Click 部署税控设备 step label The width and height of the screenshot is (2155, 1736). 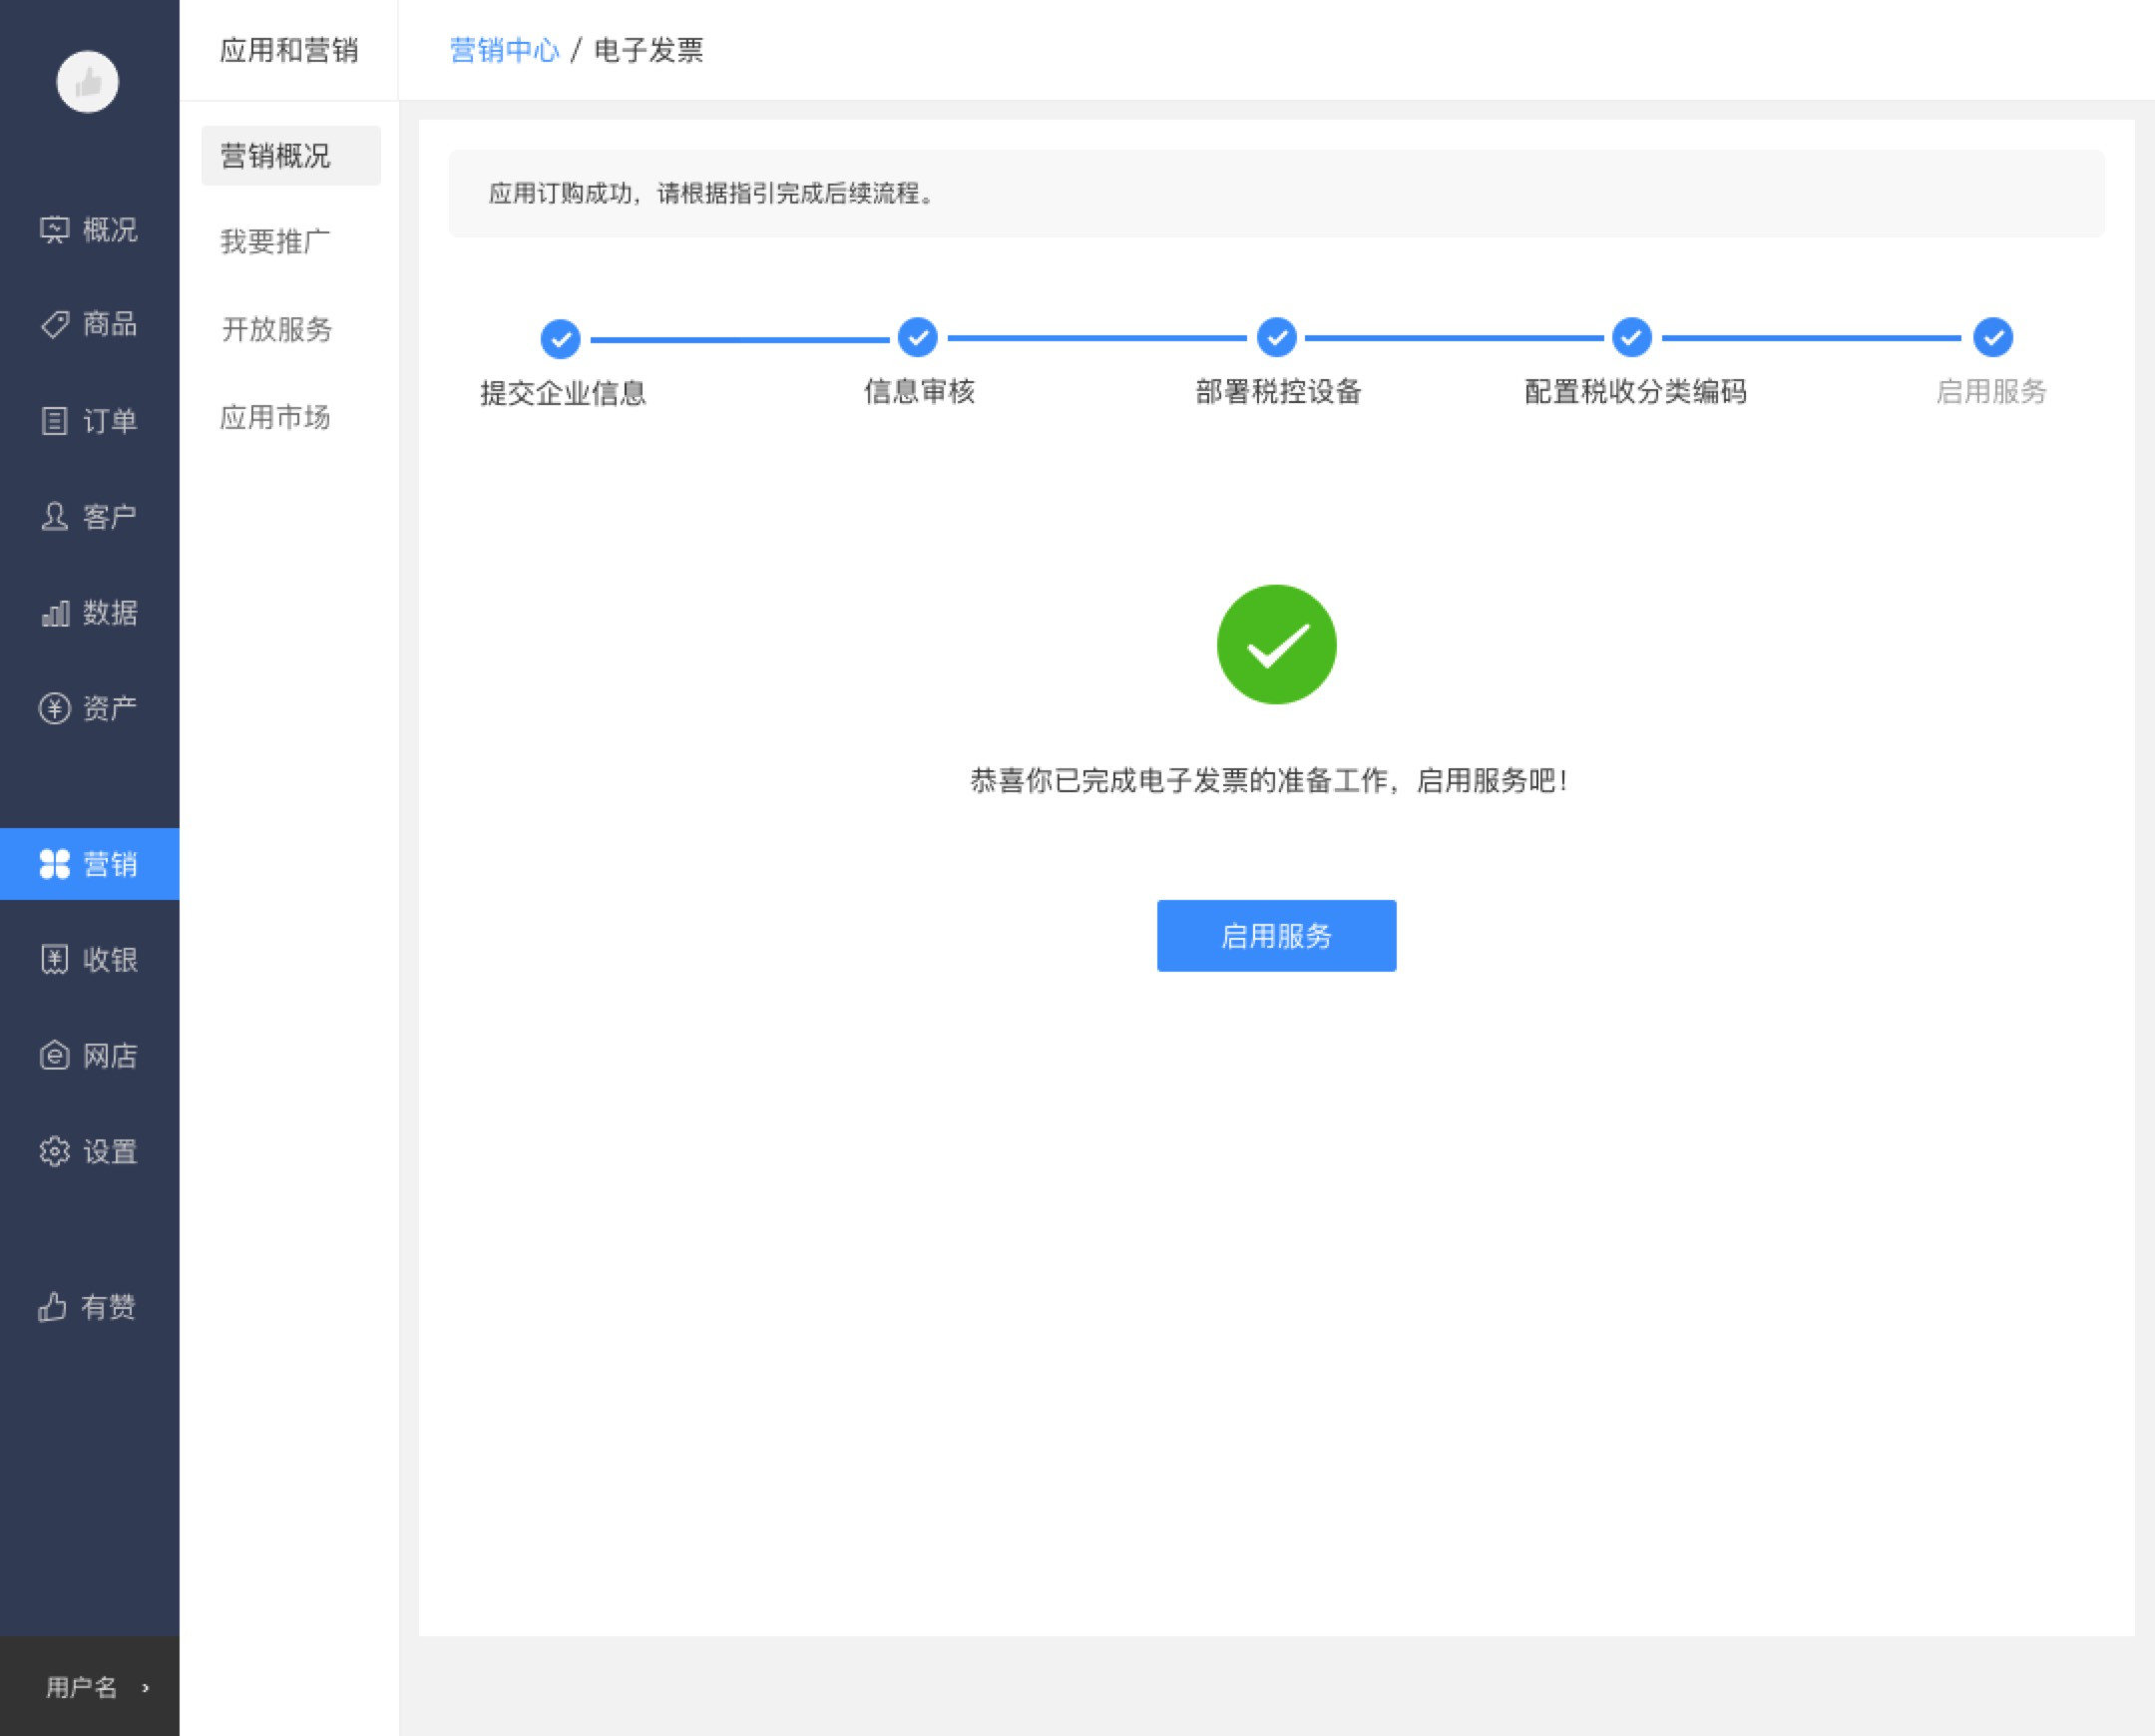pos(1278,391)
